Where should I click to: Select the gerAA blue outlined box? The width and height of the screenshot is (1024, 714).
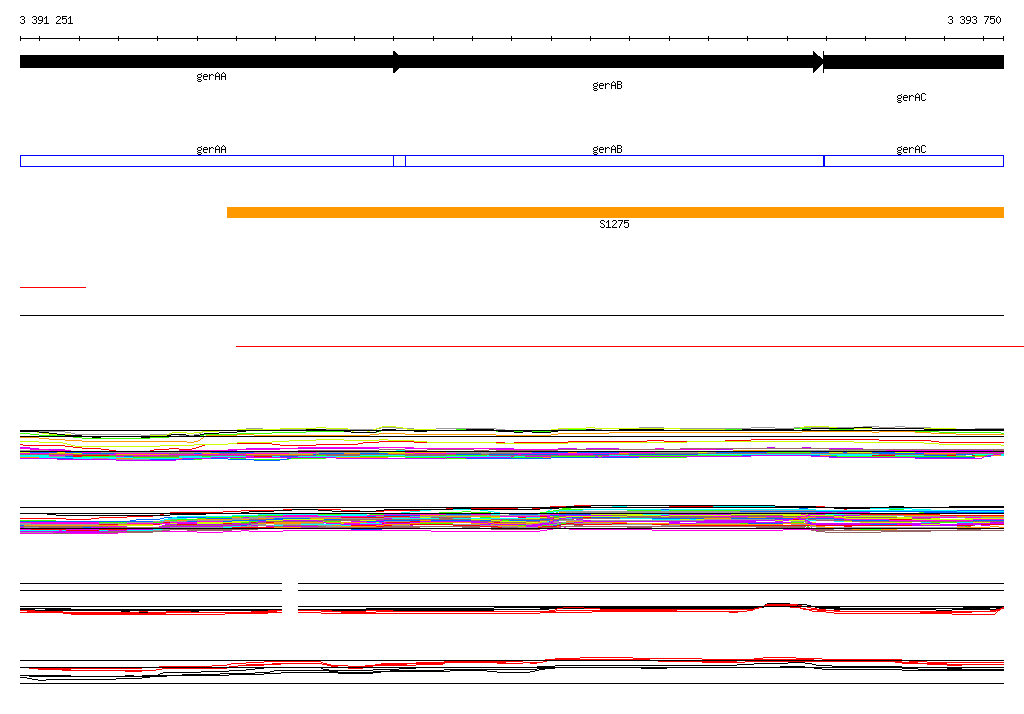click(207, 161)
